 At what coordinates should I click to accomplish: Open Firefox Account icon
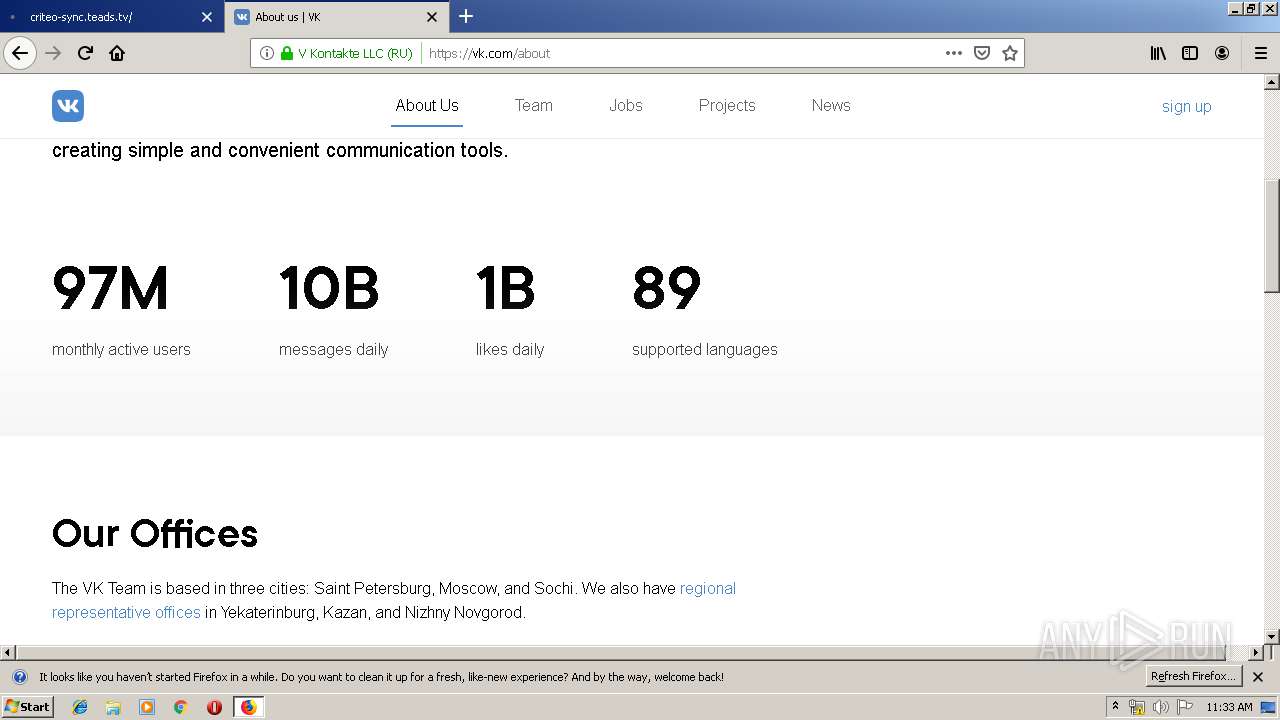pyautogui.click(x=1222, y=53)
